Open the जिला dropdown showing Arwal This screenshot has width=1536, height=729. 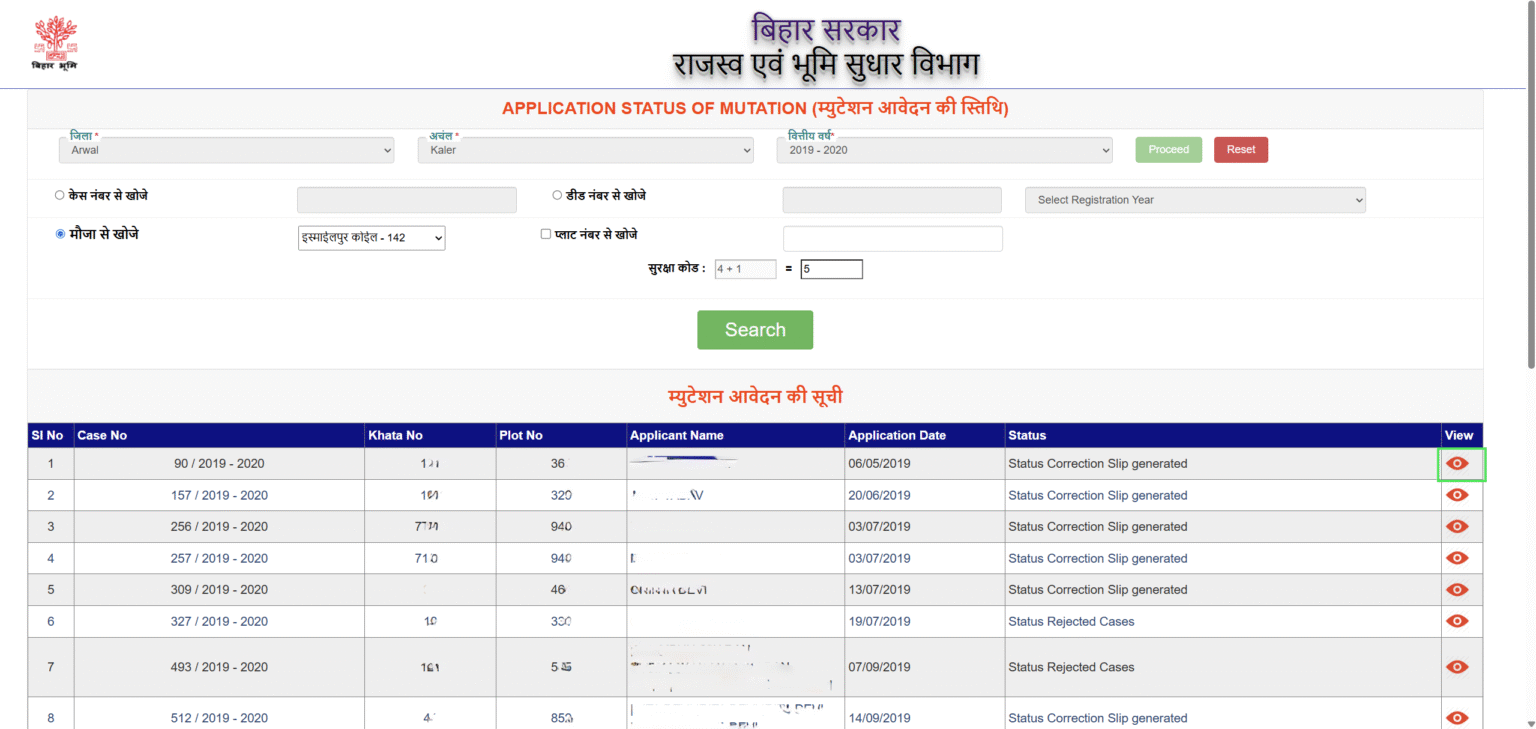click(x=226, y=149)
